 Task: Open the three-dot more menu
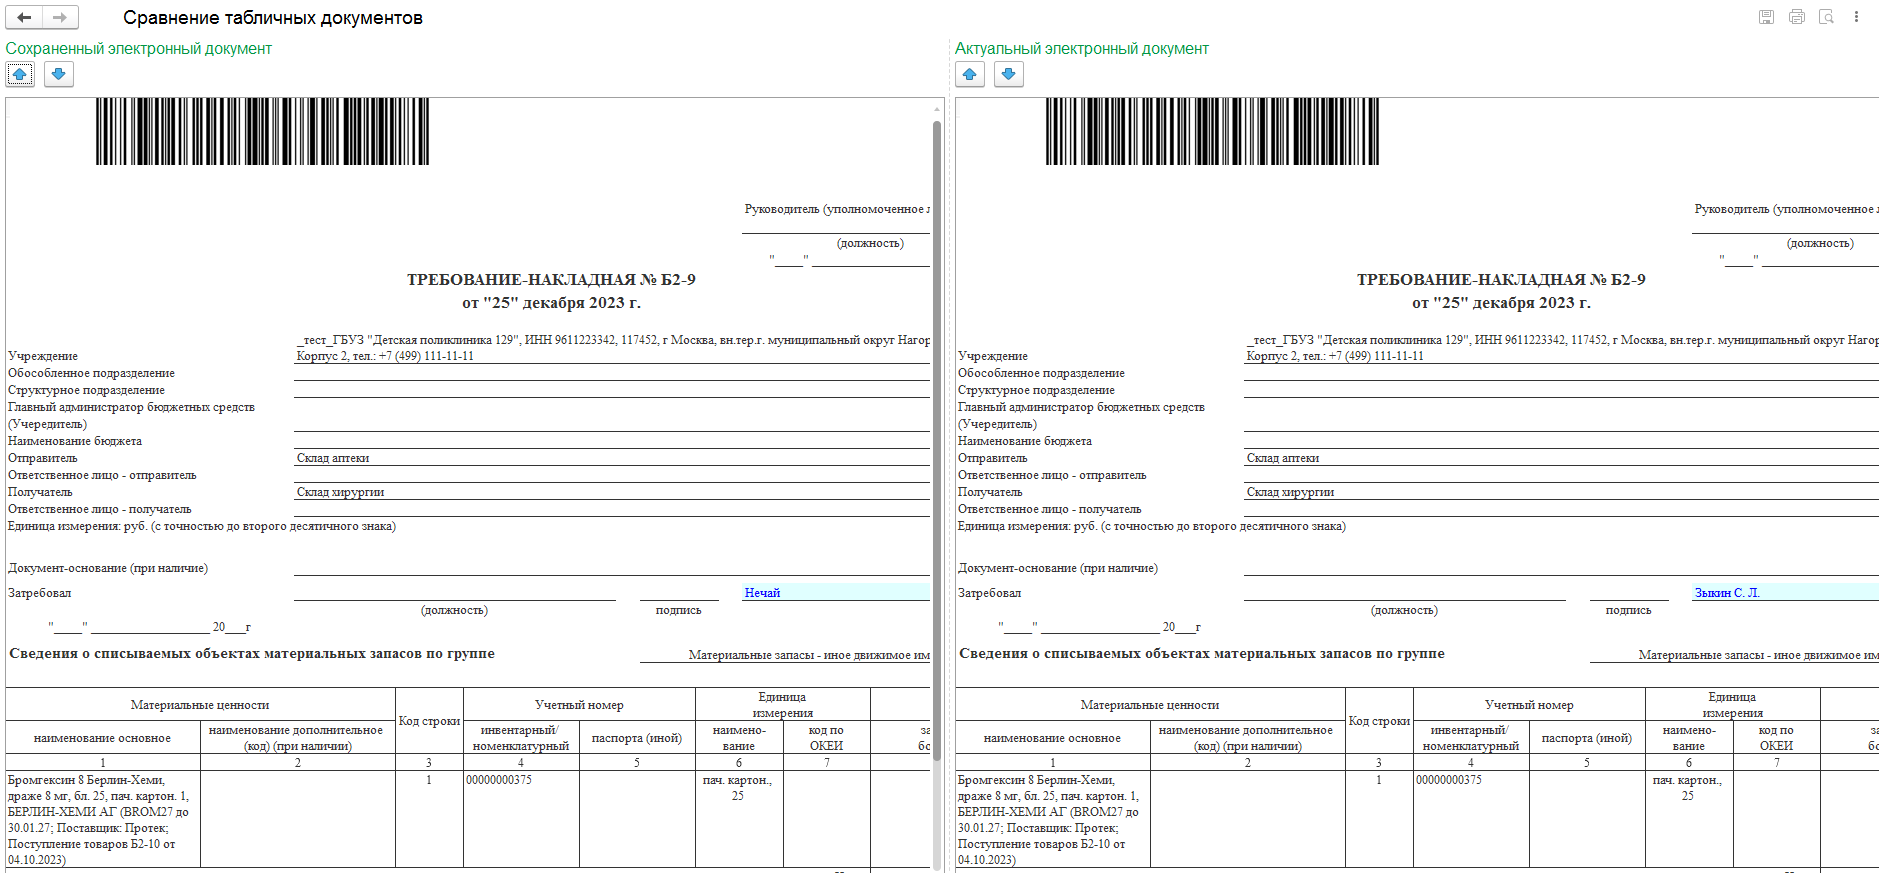coord(1856,17)
